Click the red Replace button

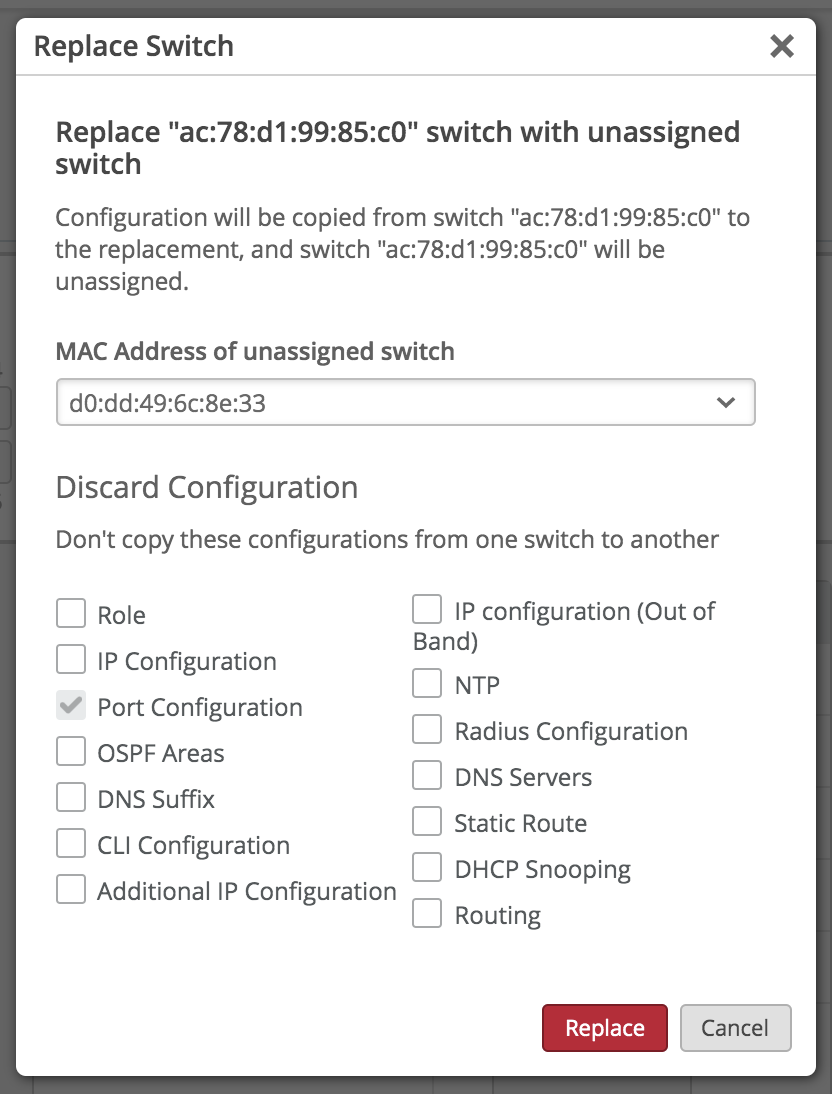(x=604, y=1028)
